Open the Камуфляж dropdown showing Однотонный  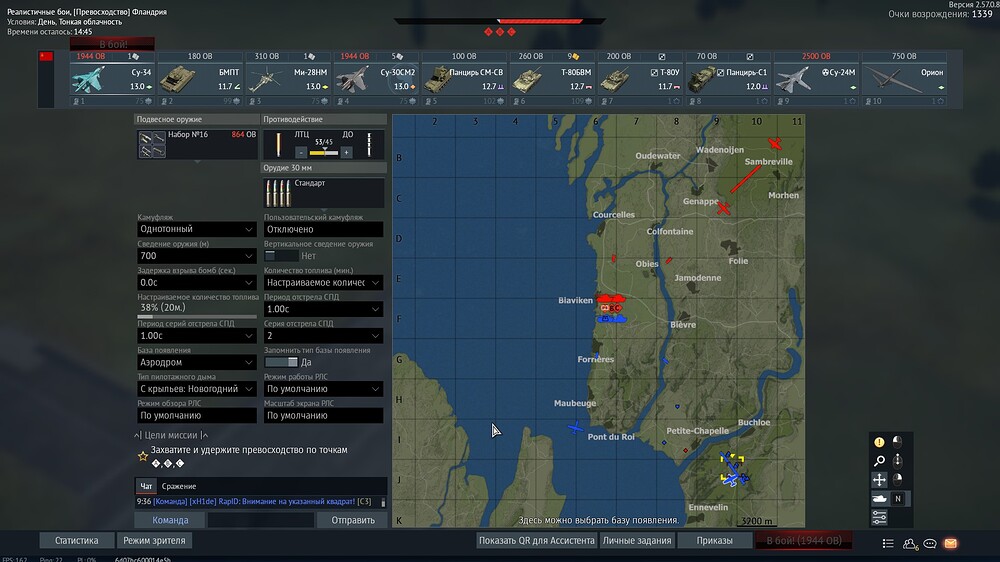[196, 229]
